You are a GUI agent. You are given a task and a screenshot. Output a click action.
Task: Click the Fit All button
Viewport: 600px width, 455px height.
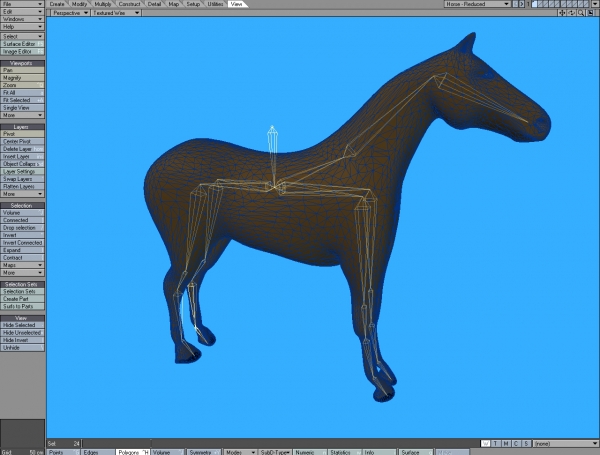tap(22, 93)
